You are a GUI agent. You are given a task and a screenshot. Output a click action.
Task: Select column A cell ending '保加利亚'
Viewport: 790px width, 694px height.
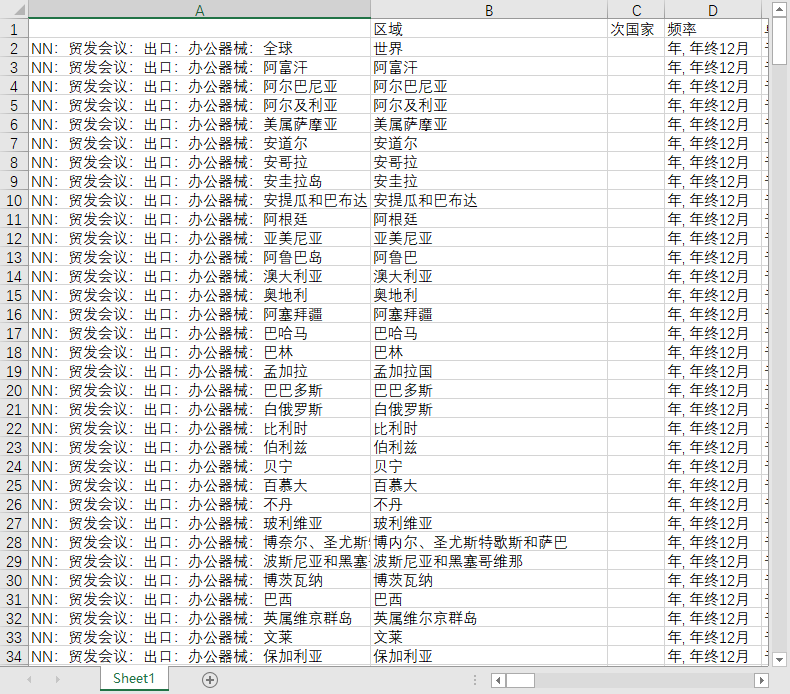[200, 656]
